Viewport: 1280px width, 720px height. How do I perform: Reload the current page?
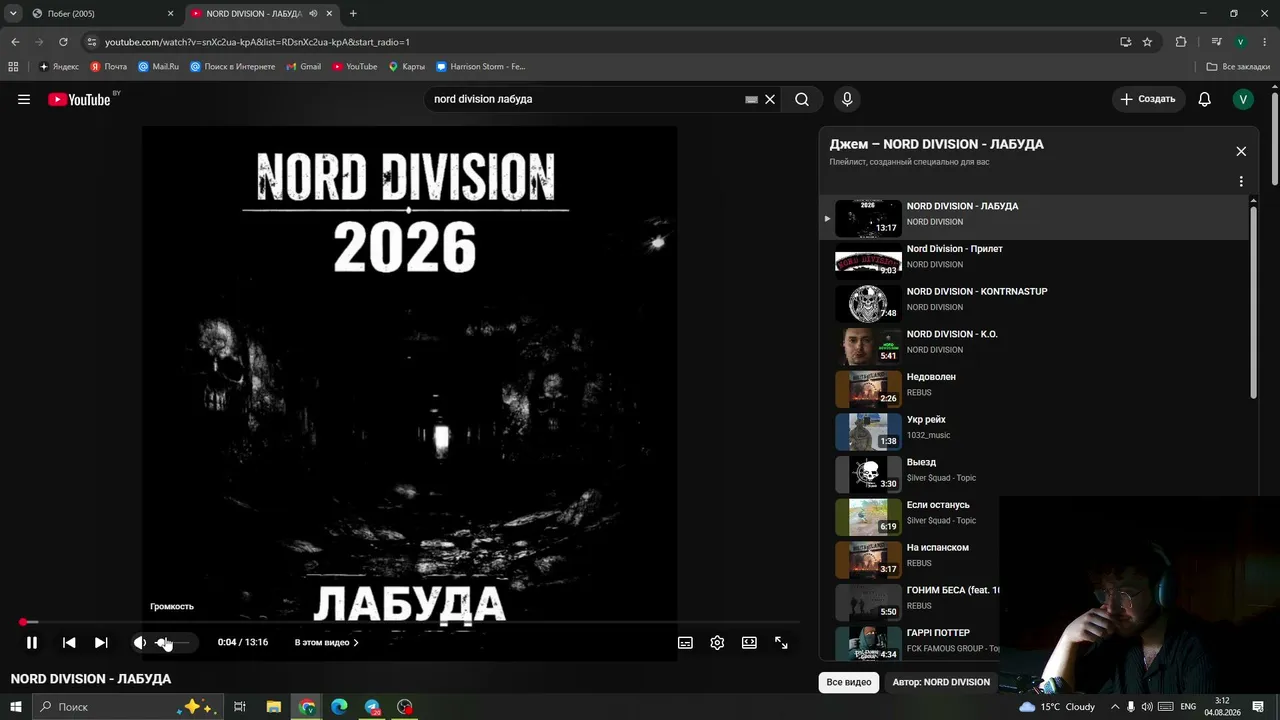click(63, 42)
